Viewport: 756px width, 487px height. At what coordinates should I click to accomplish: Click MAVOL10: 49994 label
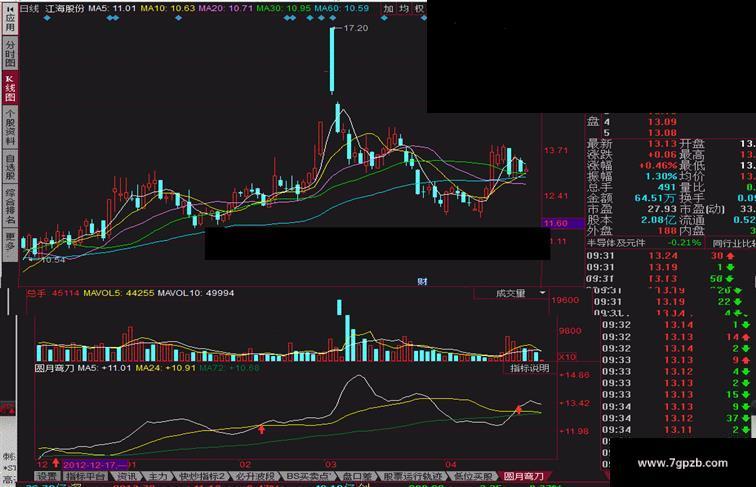(196, 293)
